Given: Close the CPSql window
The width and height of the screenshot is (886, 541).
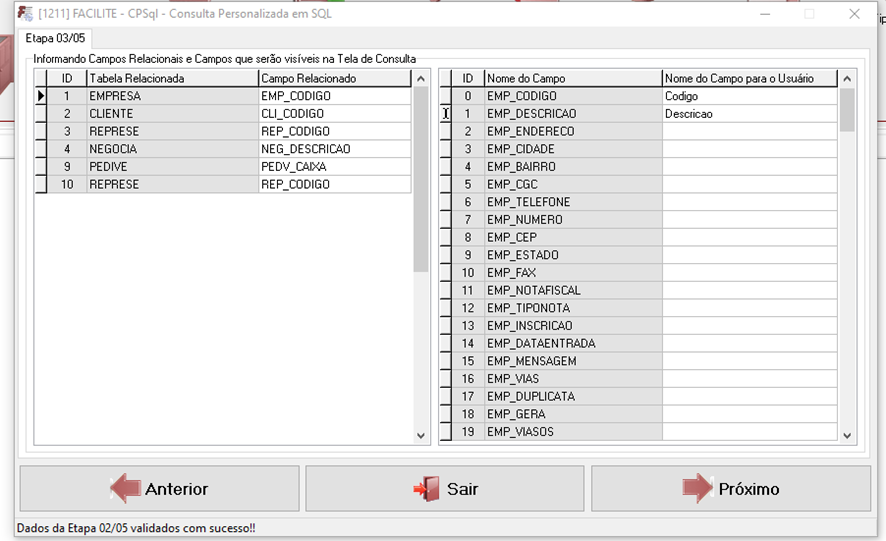Looking at the screenshot, I should pyautogui.click(x=854, y=14).
